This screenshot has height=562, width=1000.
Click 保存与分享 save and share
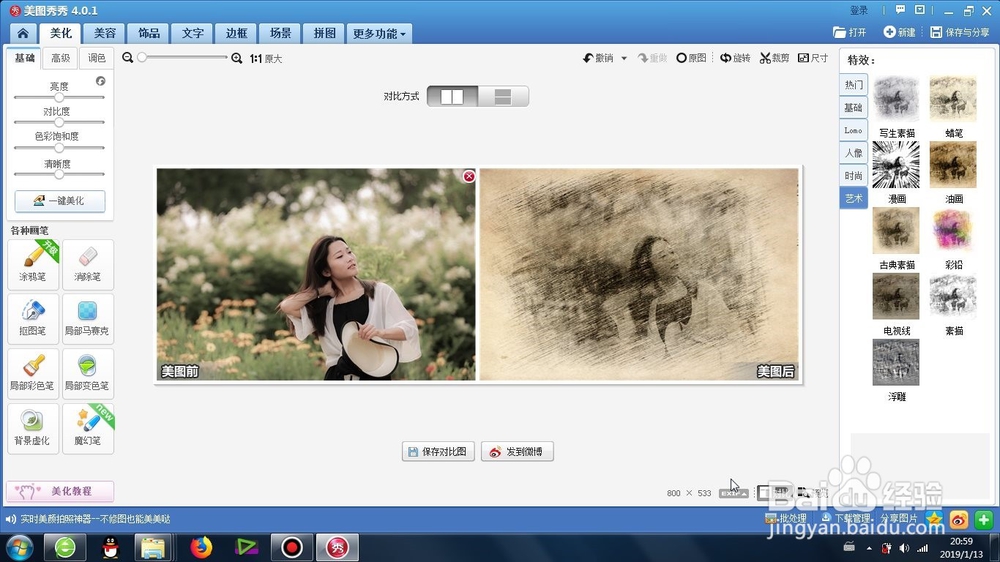[960, 32]
